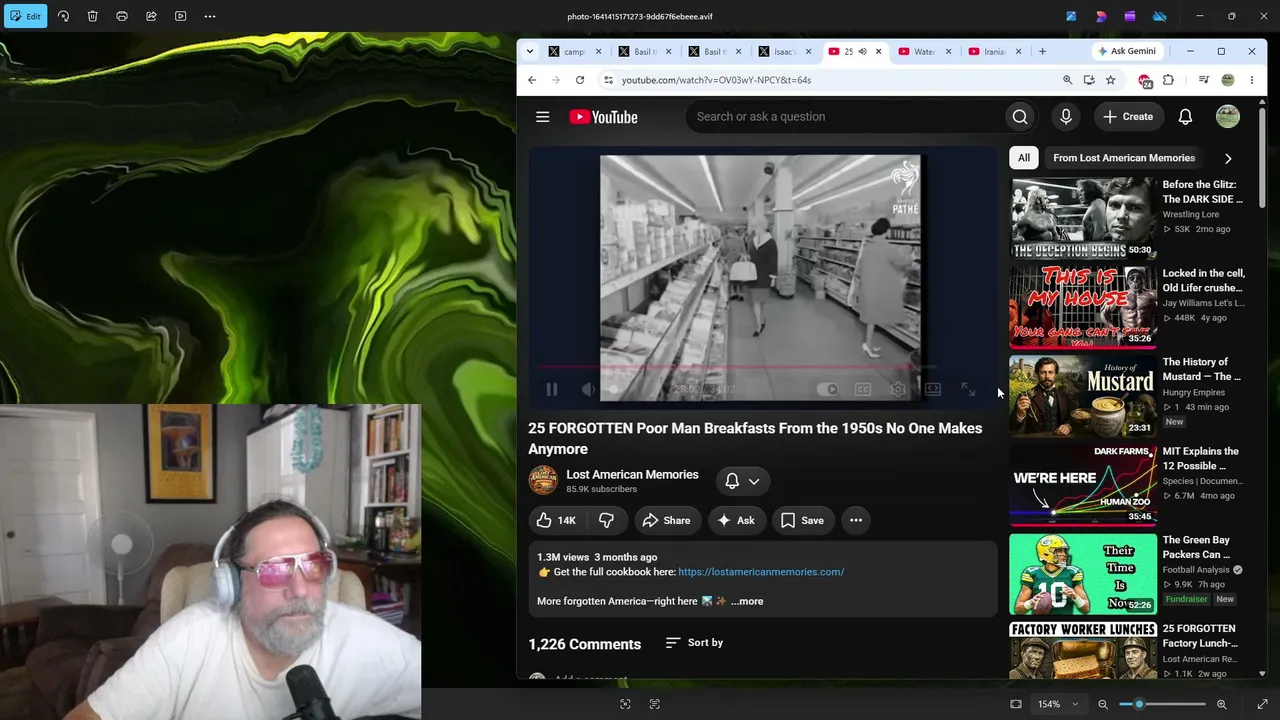1280x720 pixels.
Task: Switch to the 'Isaac' X tab
Action: coord(784,51)
